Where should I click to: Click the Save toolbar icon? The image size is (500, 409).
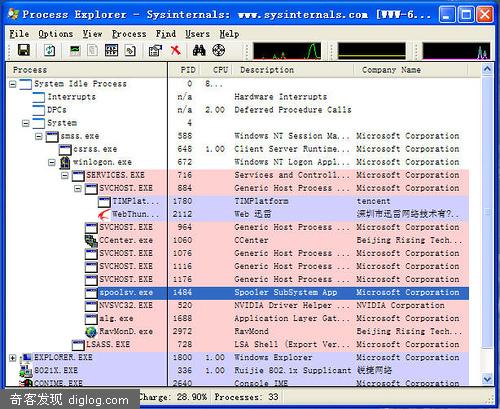(24, 50)
